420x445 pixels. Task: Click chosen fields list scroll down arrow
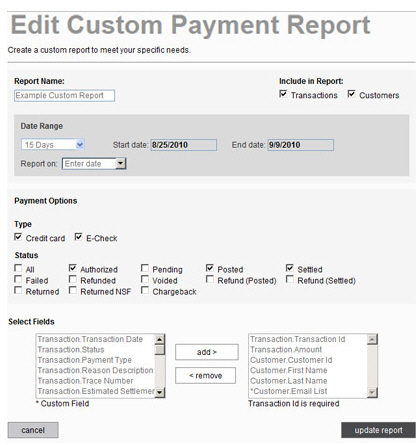point(372,392)
